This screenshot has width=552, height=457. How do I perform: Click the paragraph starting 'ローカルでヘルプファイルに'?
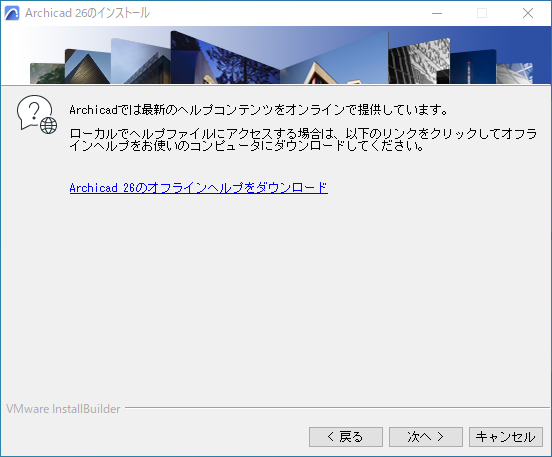pos(303,139)
